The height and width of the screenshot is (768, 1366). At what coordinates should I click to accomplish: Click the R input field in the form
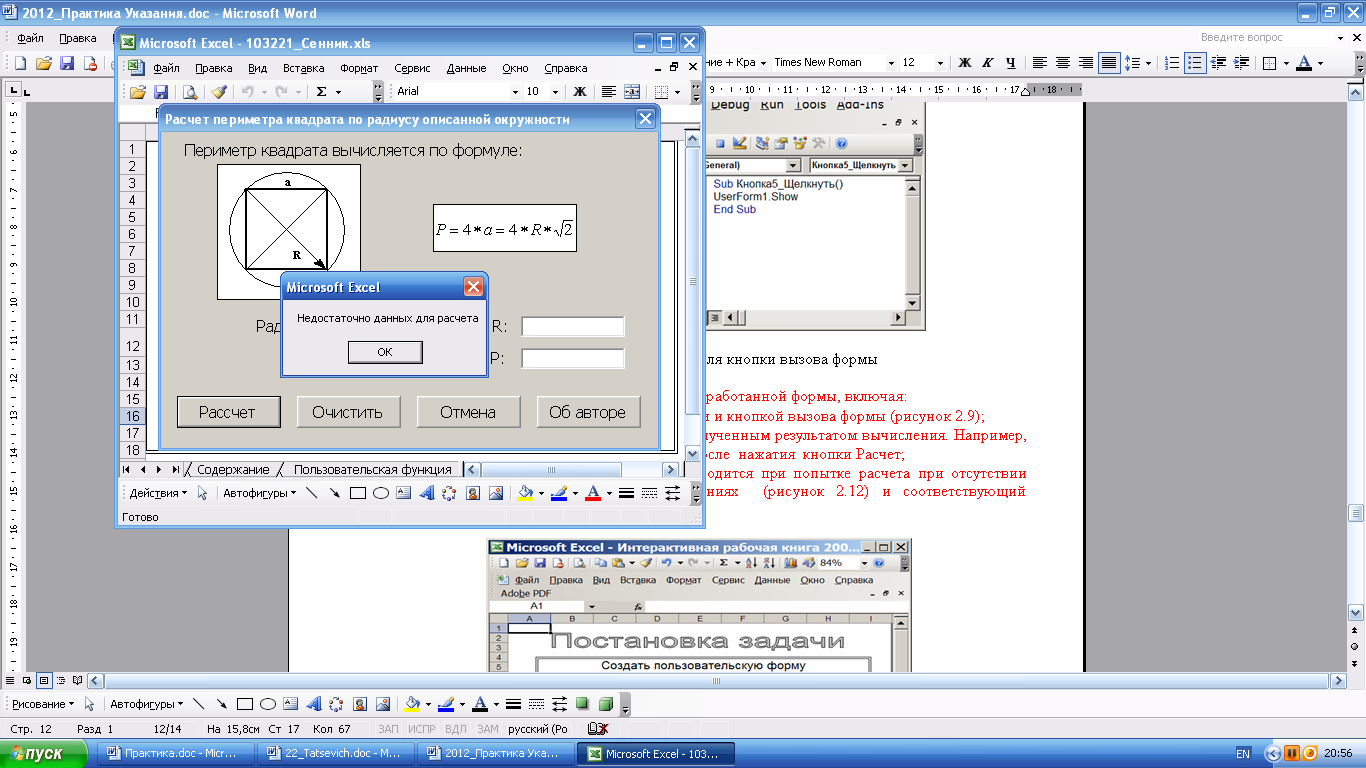pos(573,326)
